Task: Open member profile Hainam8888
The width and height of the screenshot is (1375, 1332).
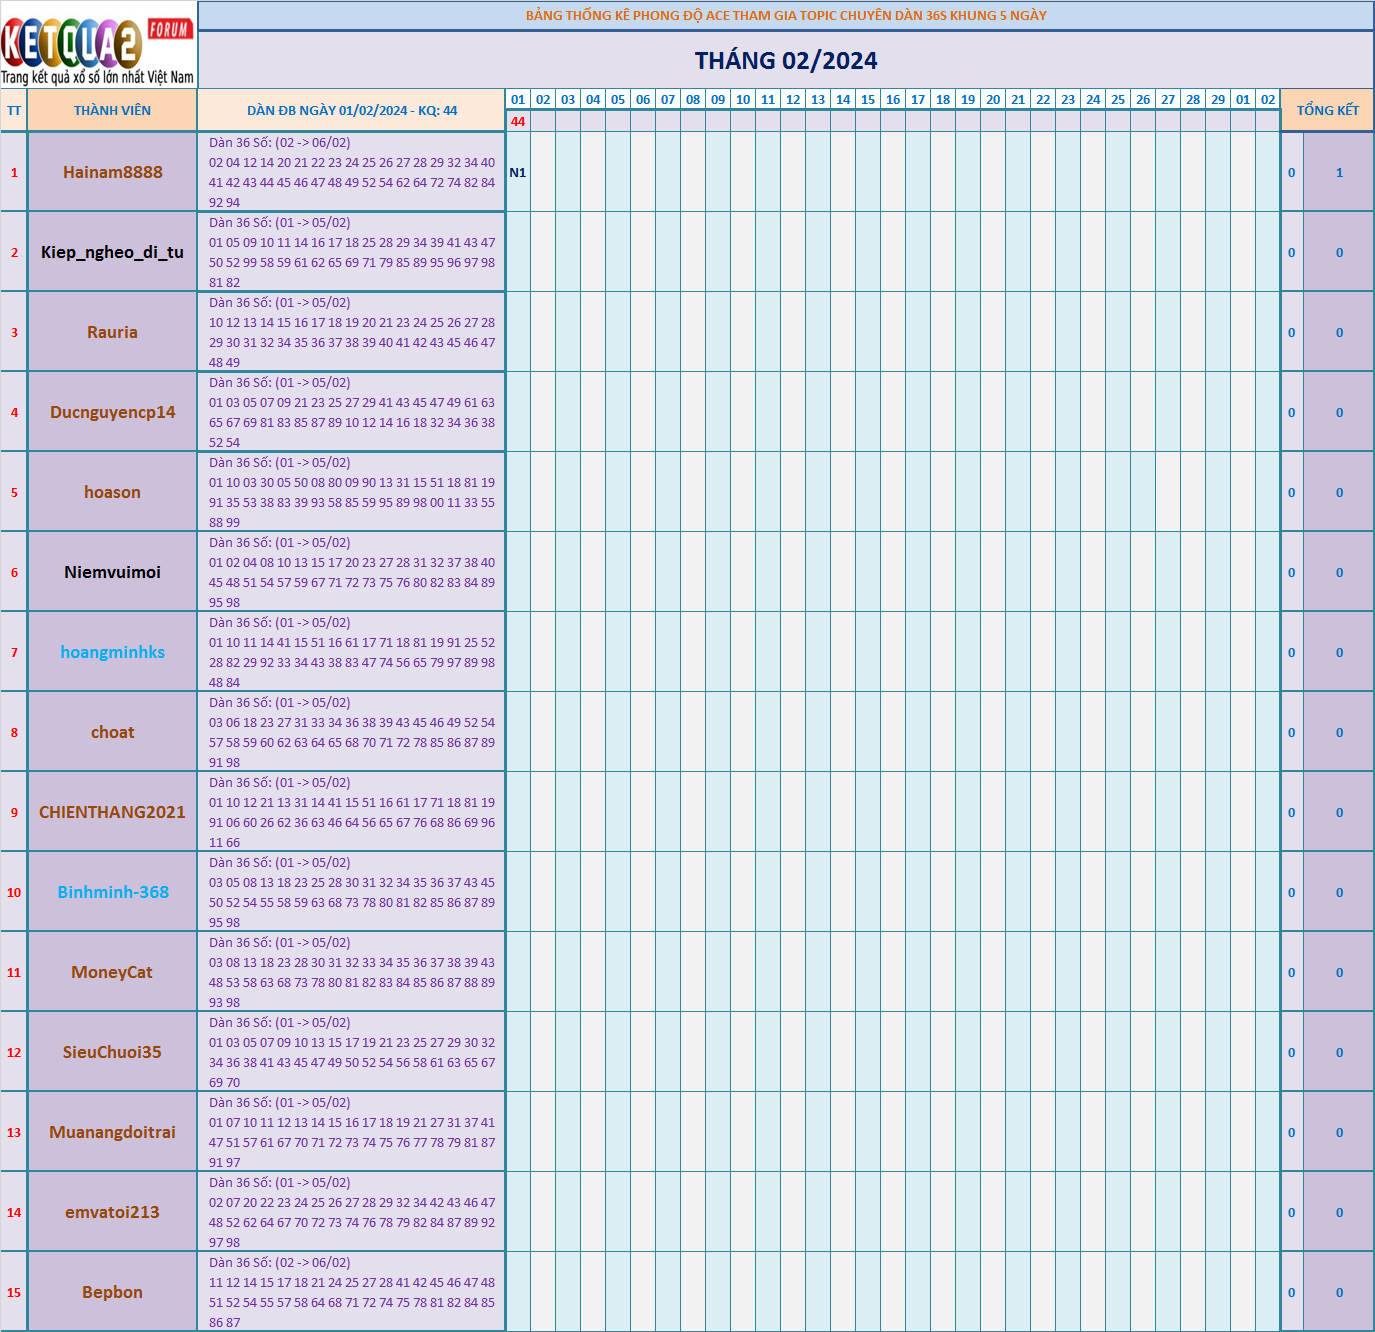Action: [112, 172]
